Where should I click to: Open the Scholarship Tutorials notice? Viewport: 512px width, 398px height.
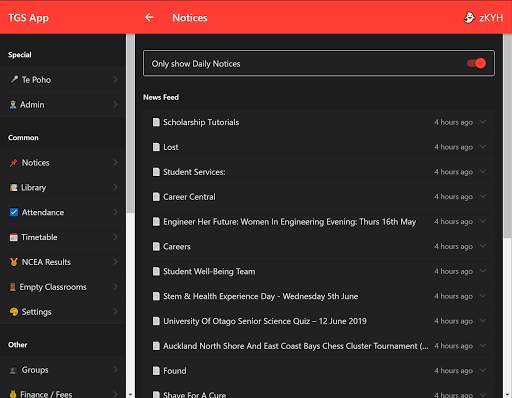[x=319, y=122]
